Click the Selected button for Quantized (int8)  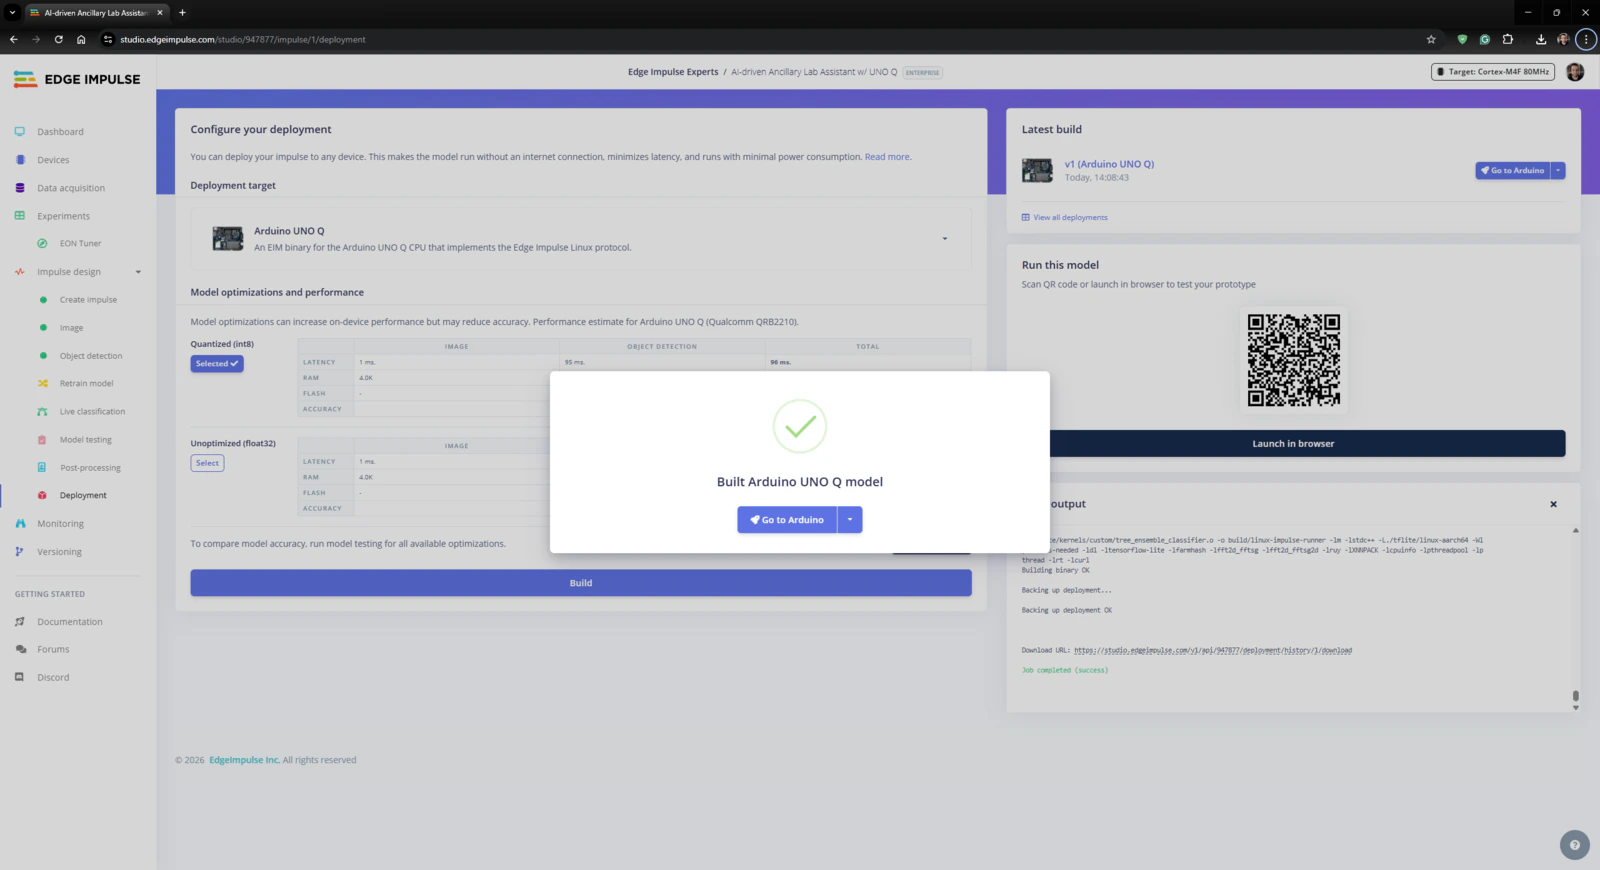[x=217, y=364]
